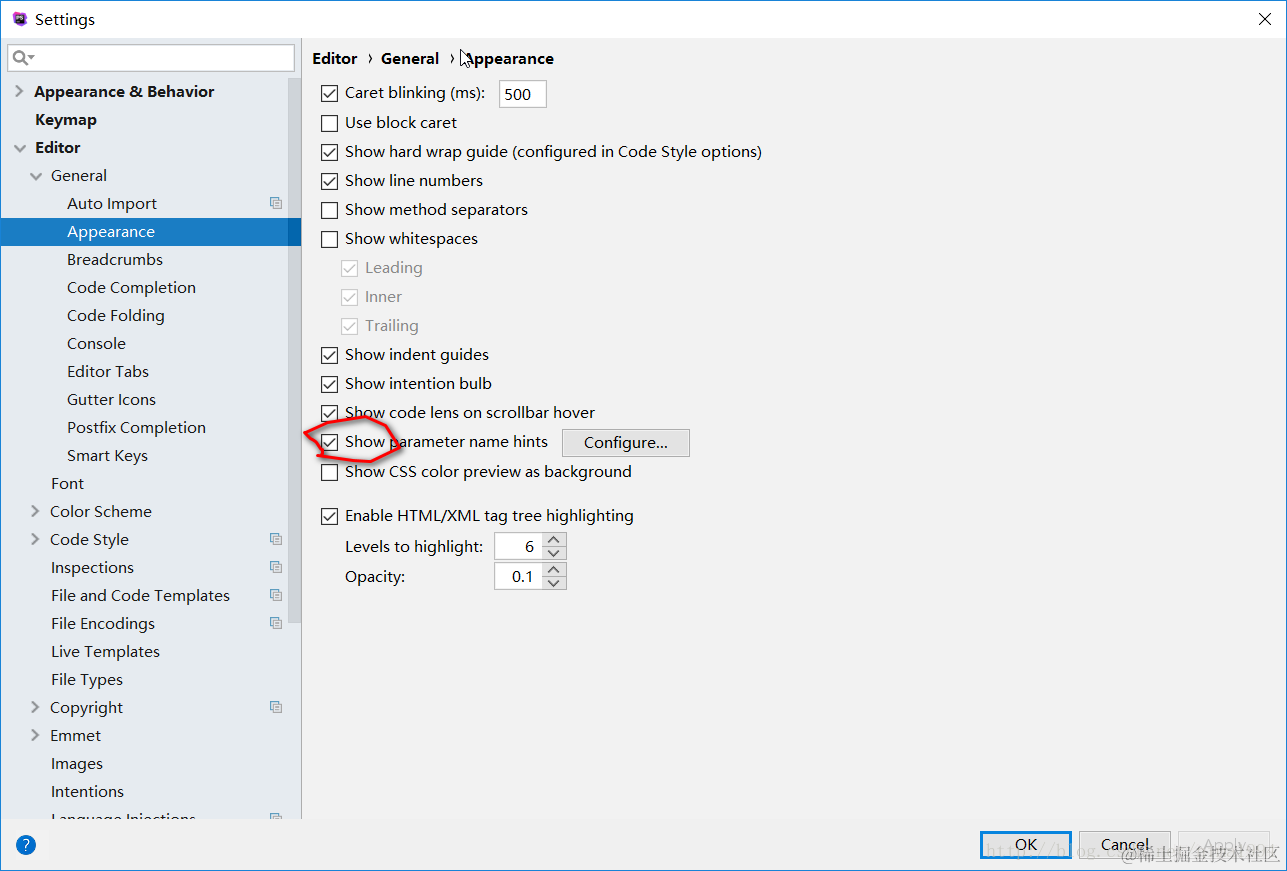Click the OK button

click(1026, 844)
